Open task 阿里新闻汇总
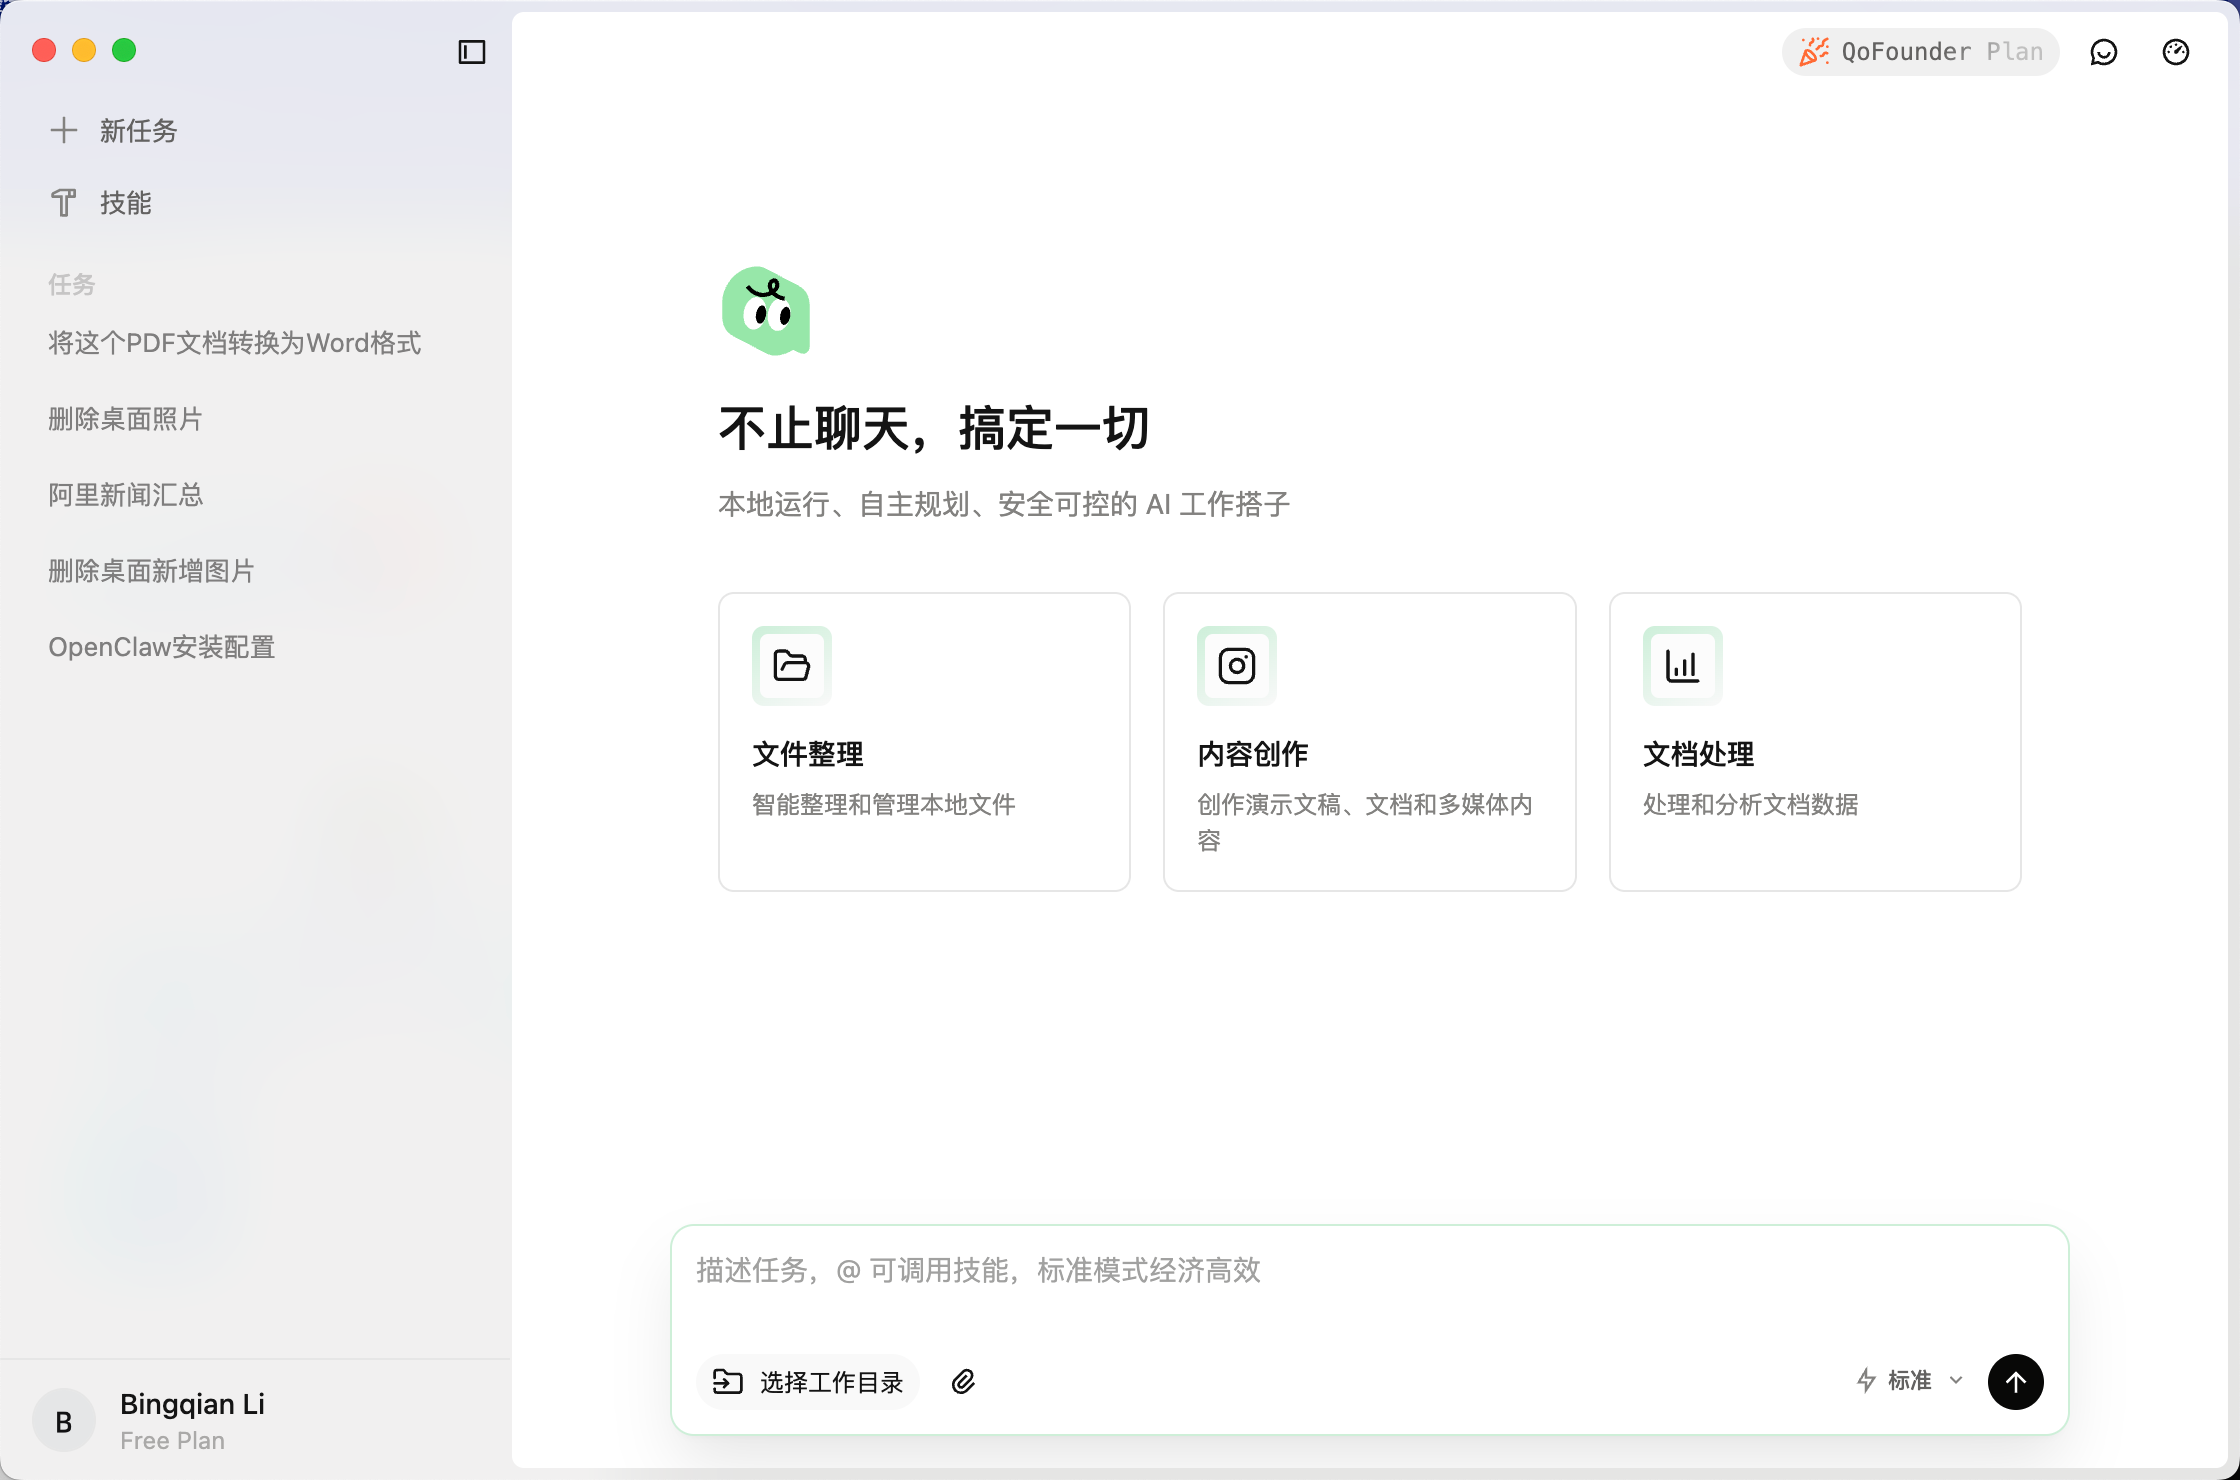The width and height of the screenshot is (2240, 1480). (x=125, y=495)
